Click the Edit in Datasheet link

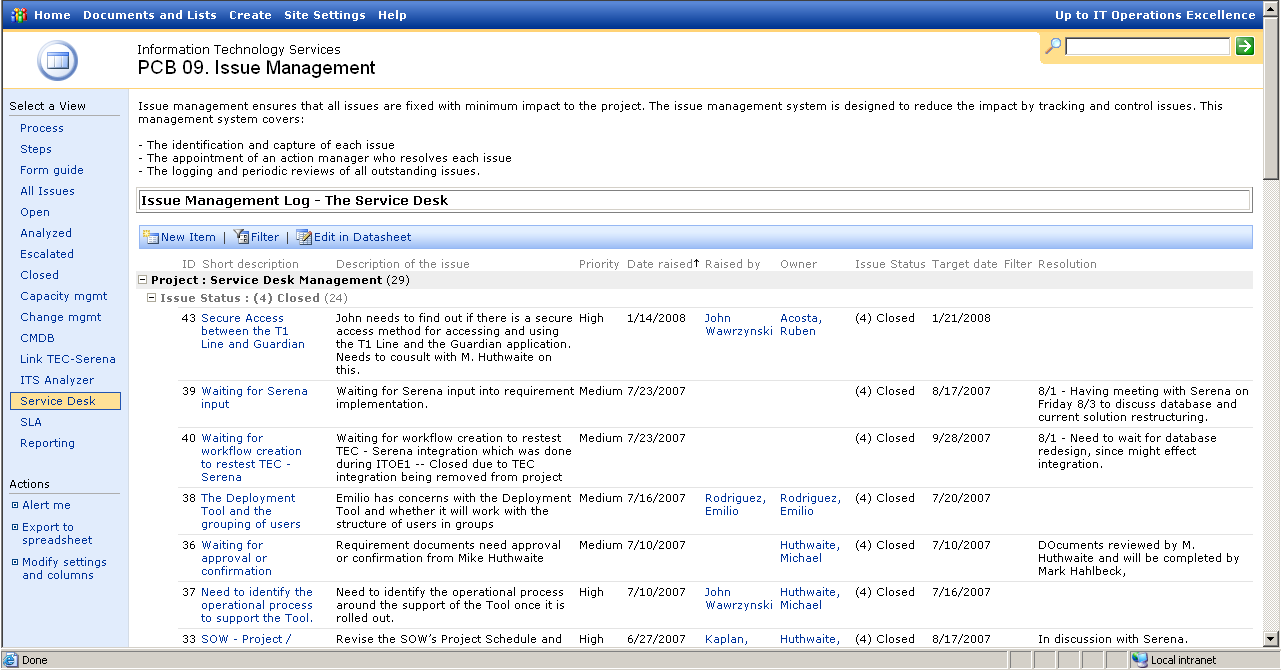(x=362, y=237)
